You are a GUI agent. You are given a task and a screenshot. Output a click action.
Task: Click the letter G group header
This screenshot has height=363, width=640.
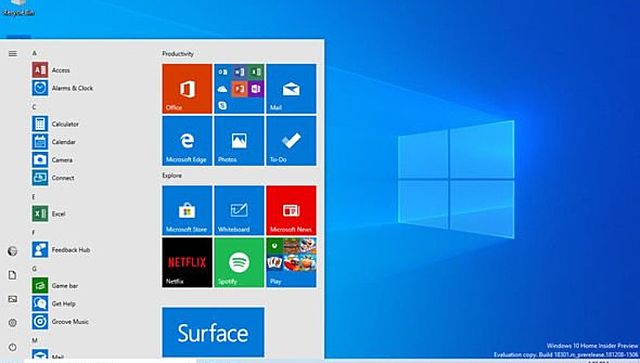[x=34, y=269]
